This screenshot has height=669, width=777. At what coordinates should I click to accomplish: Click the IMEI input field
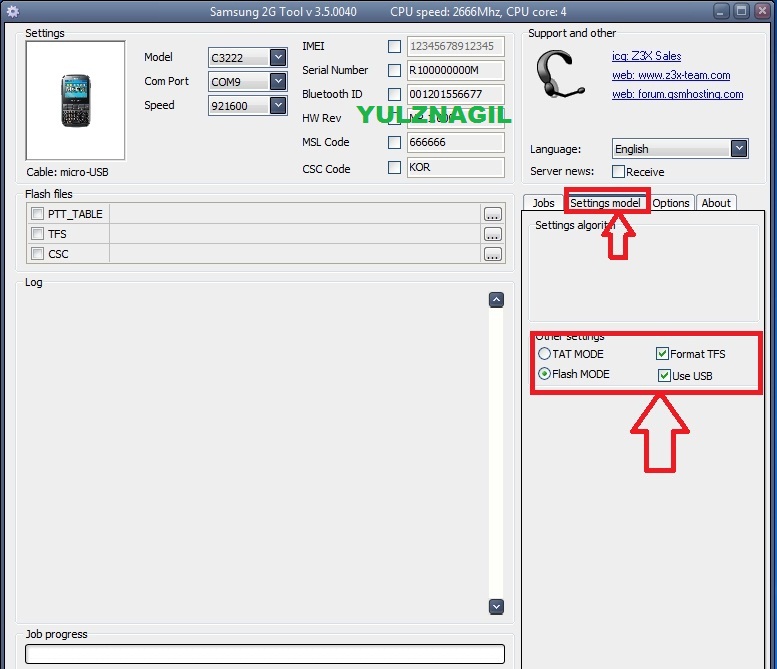[455, 47]
